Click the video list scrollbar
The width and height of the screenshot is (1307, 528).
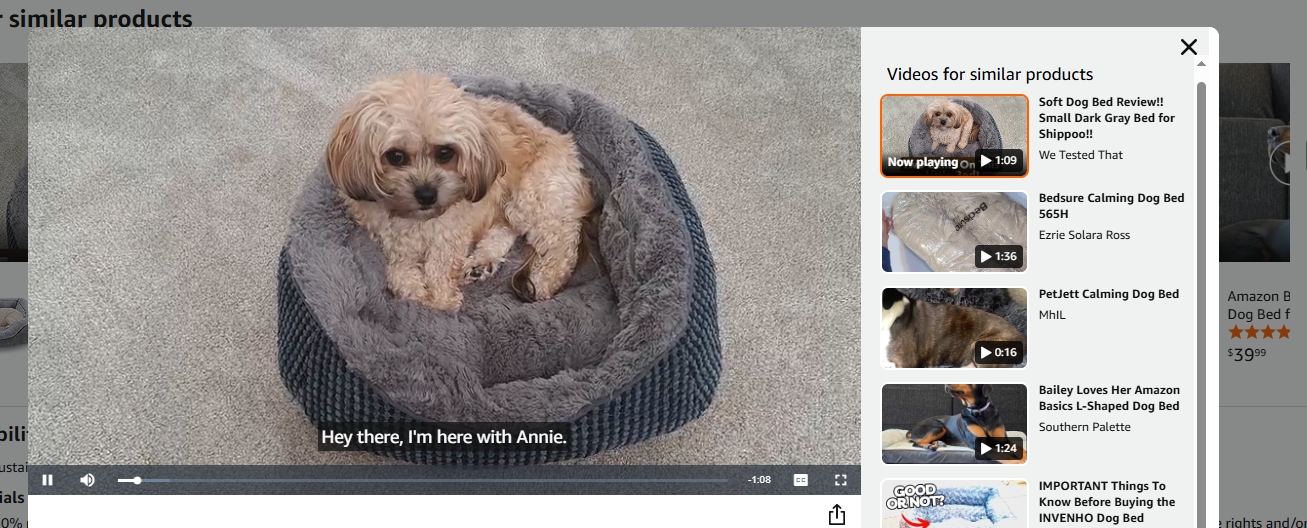1201,300
